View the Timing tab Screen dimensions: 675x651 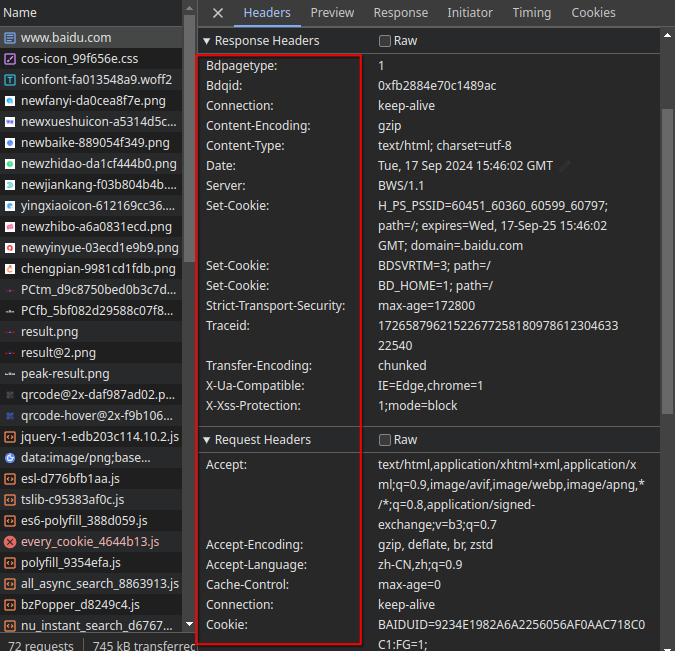(x=531, y=13)
